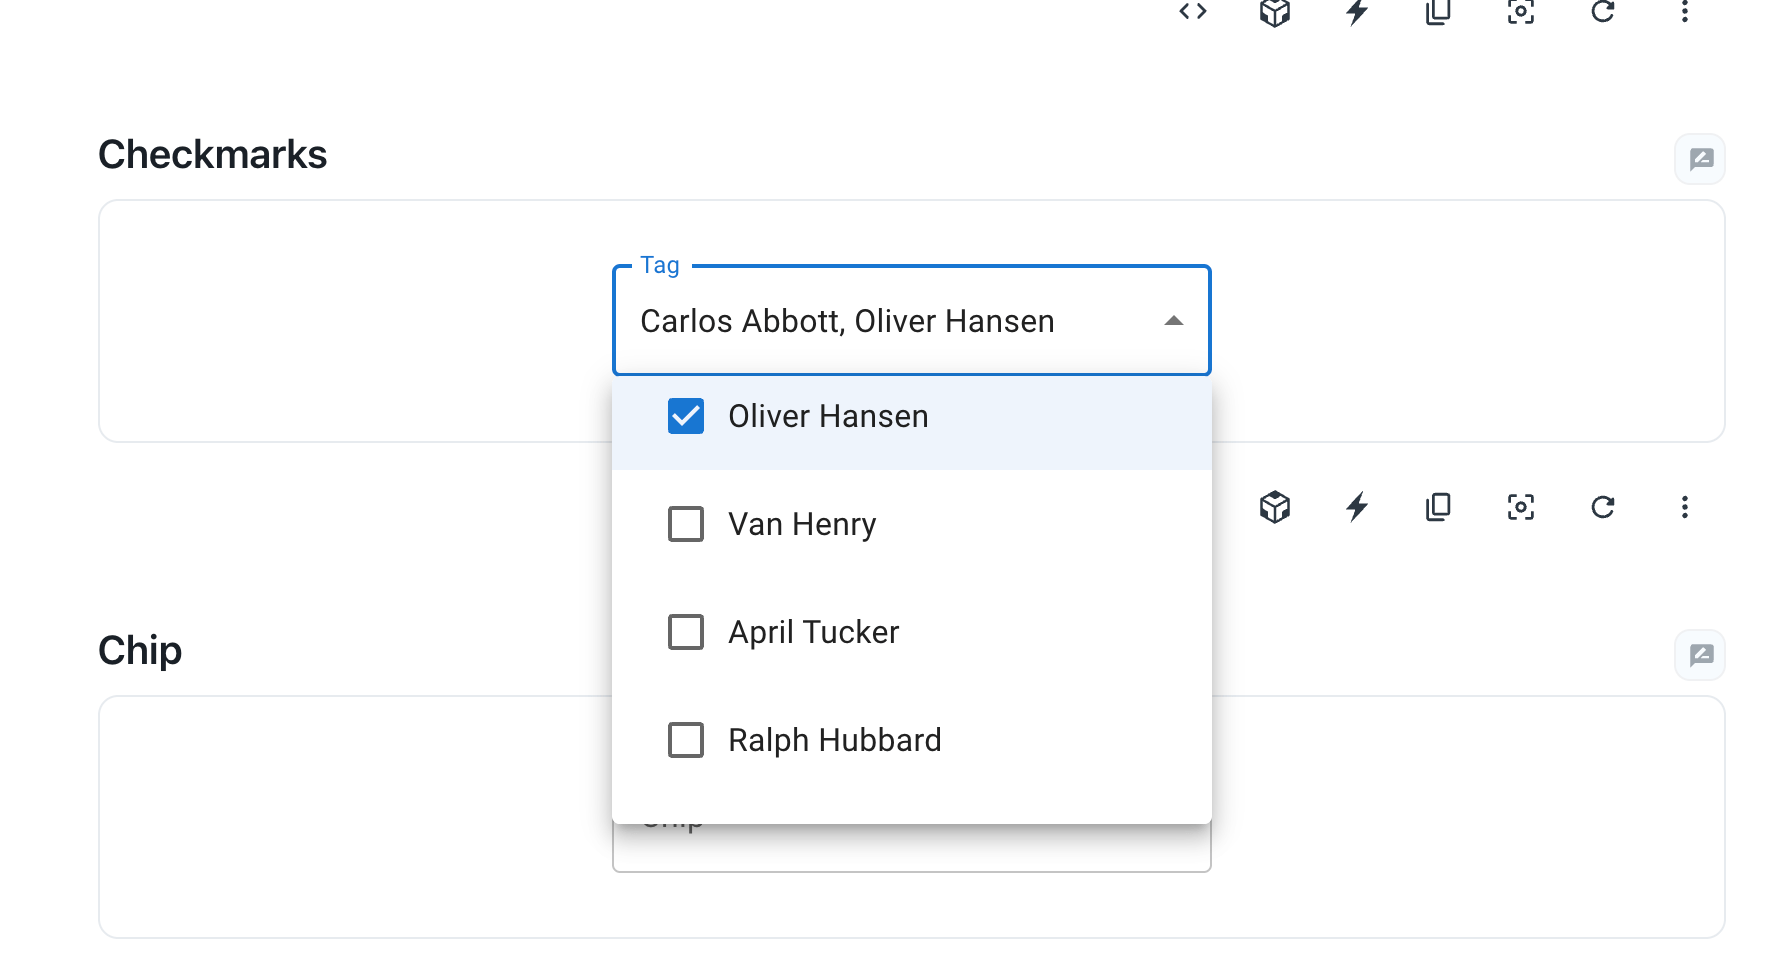This screenshot has width=1786, height=978.
Task: Copy the Chip demo source code
Action: [1438, 507]
